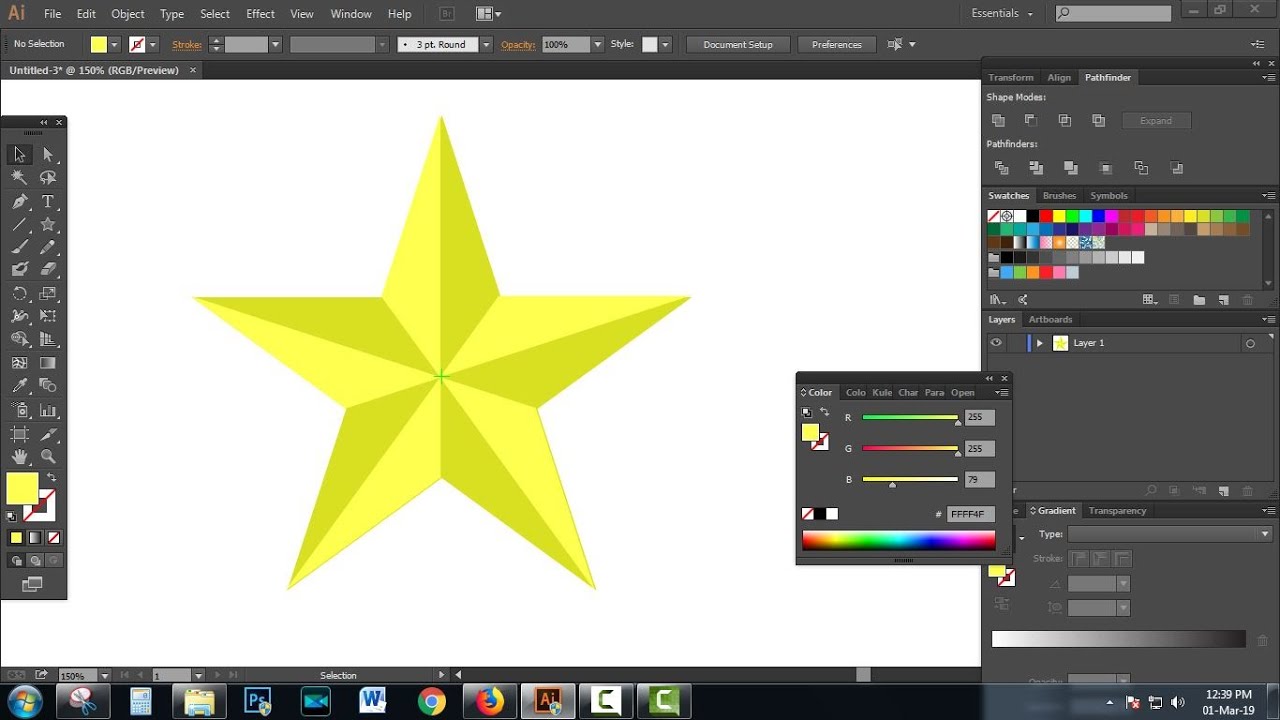The width and height of the screenshot is (1280, 720).
Task: Select the Scale tool
Action: (48, 293)
